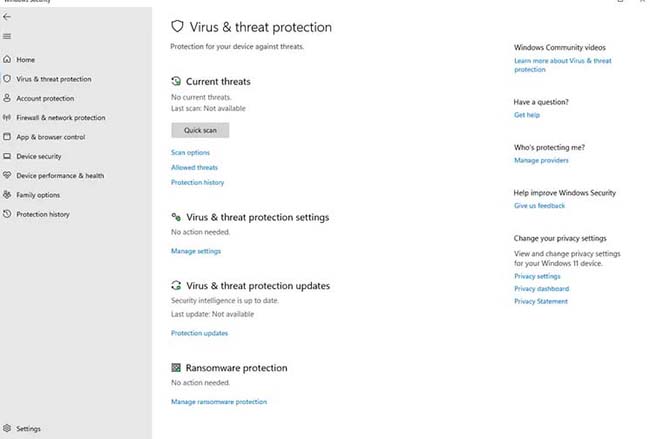Click the back arrow icon
650x439 pixels.
(x=8, y=17)
